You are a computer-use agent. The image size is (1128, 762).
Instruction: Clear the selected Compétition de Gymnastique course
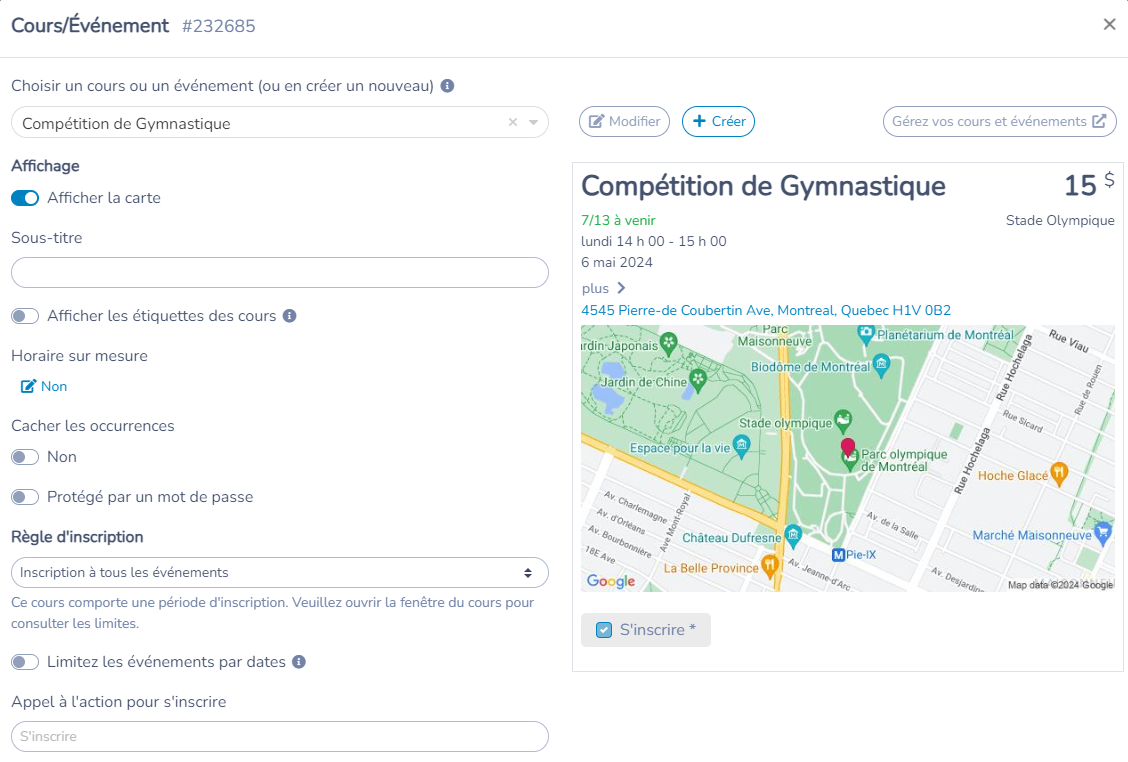pos(513,122)
